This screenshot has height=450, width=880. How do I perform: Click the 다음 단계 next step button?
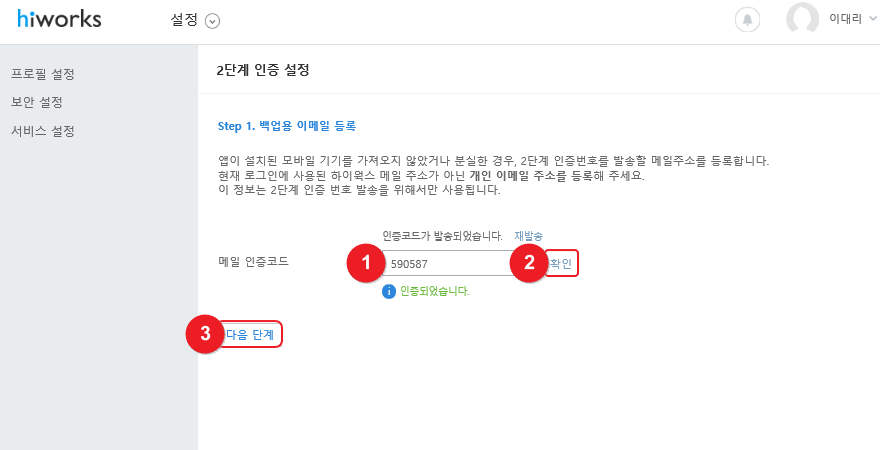tap(250, 335)
